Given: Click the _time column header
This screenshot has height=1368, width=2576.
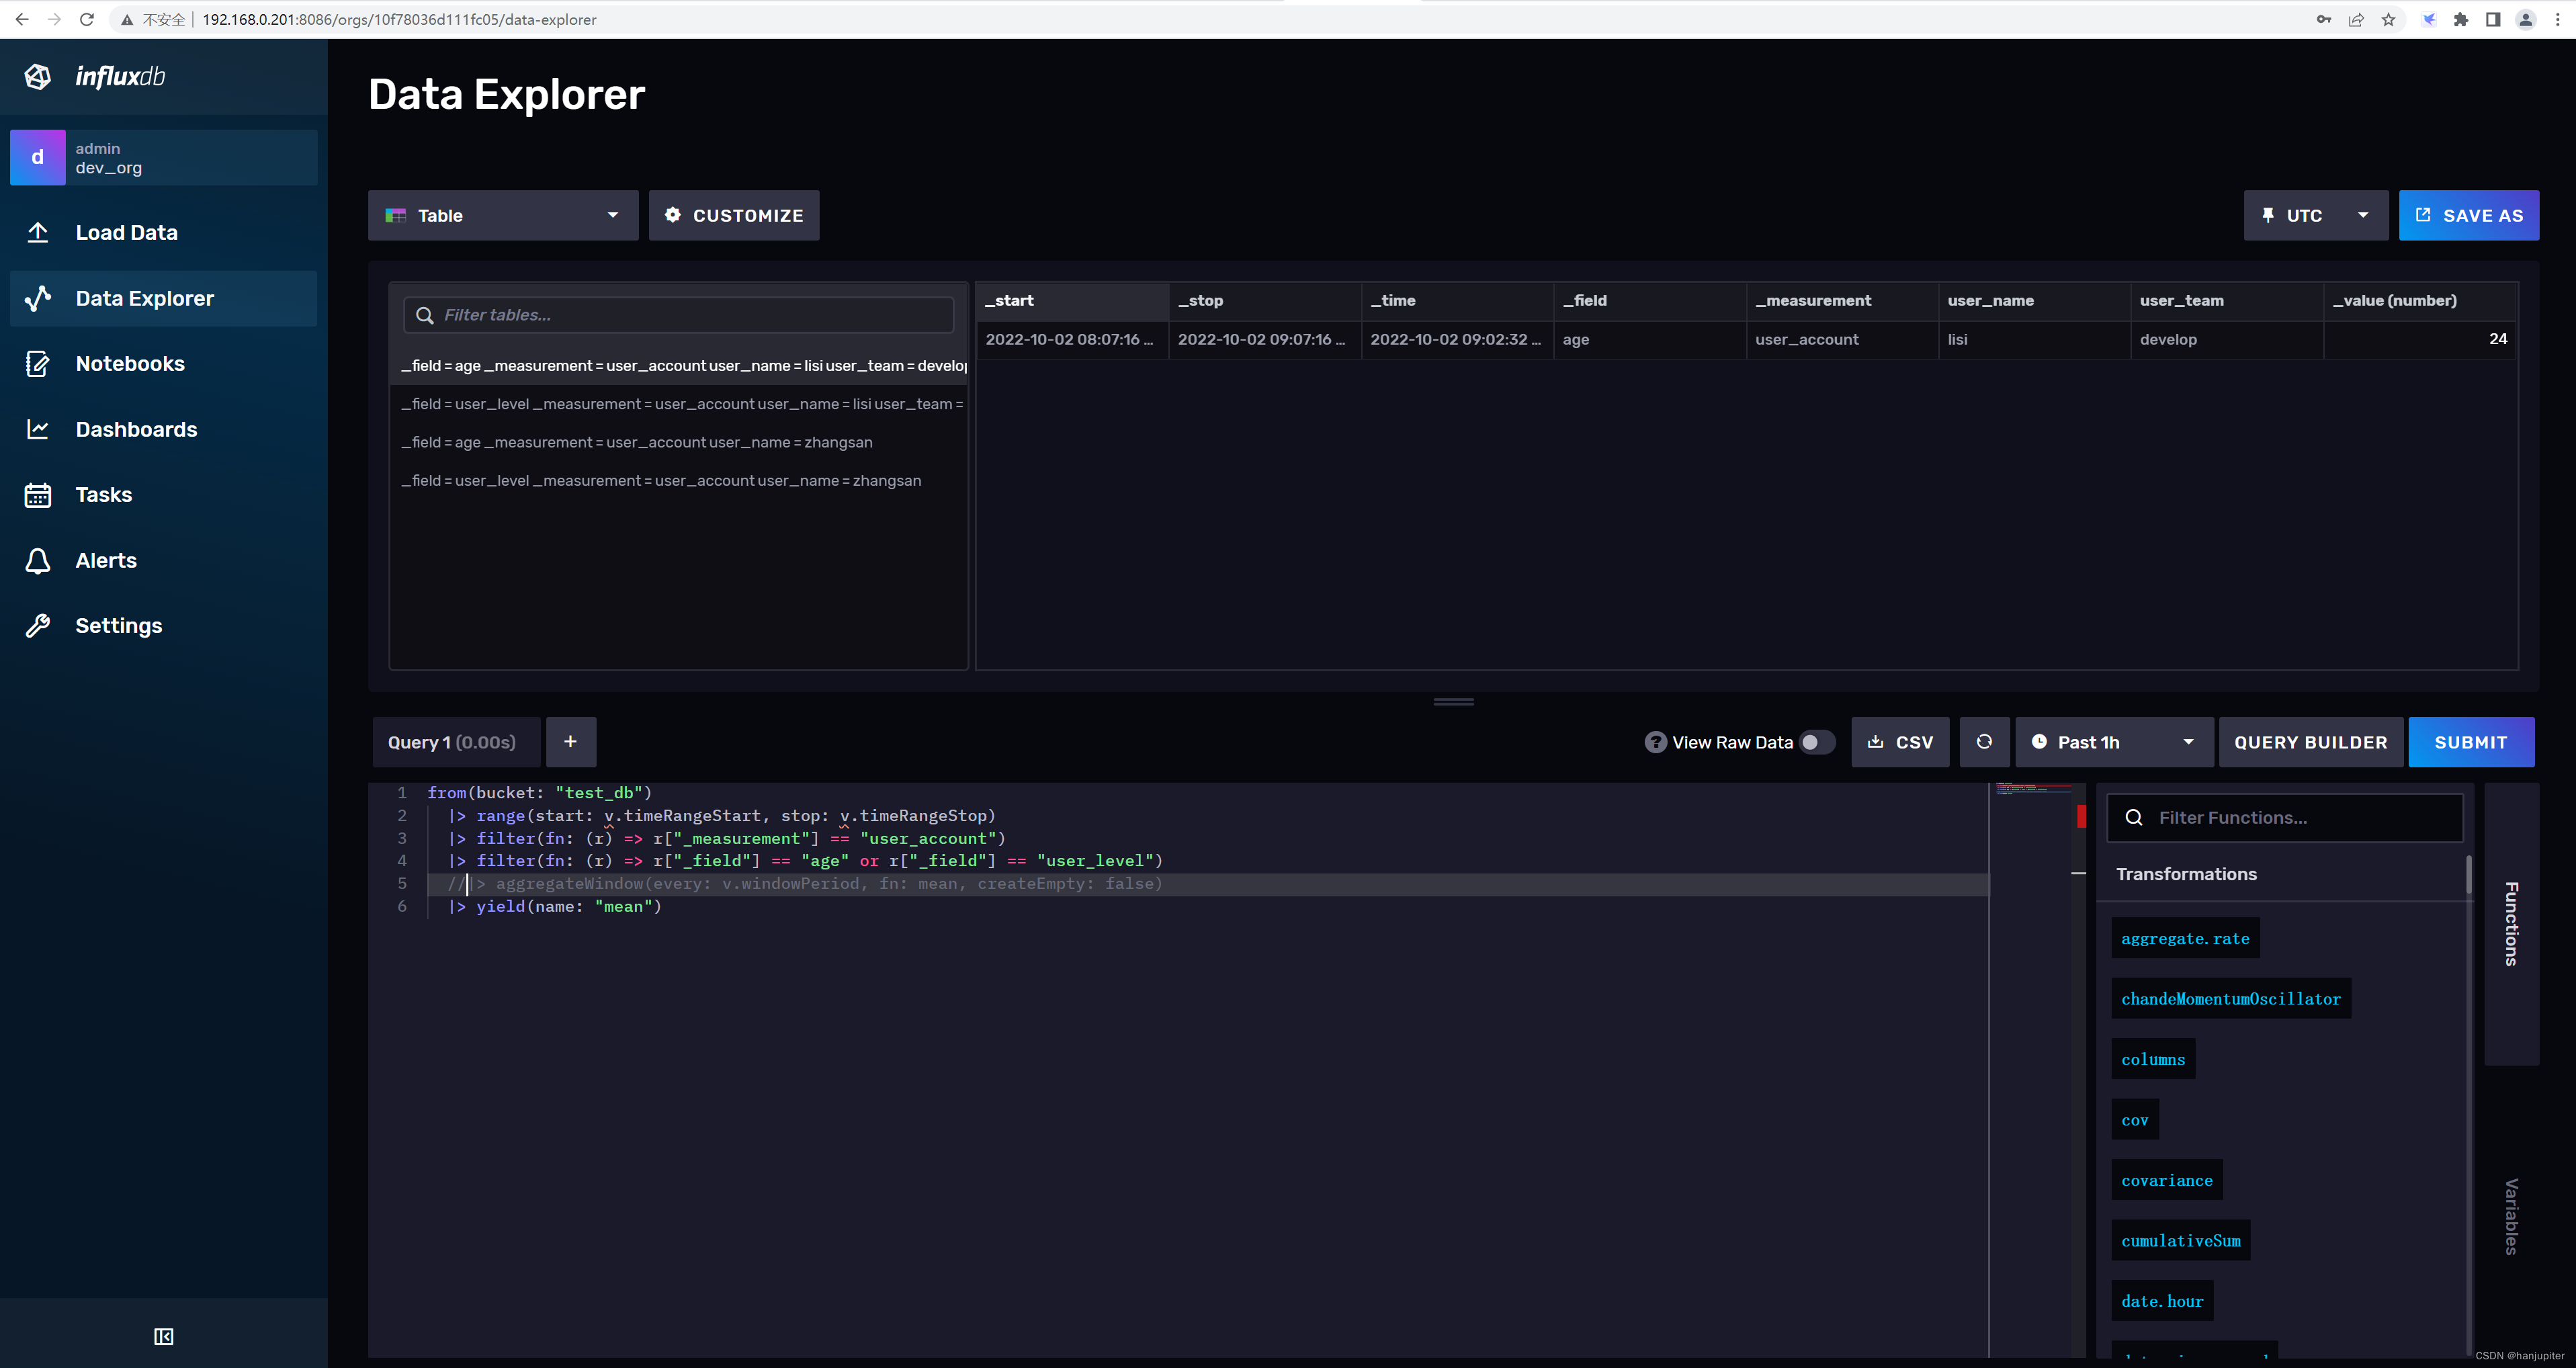Looking at the screenshot, I should [x=1457, y=301].
